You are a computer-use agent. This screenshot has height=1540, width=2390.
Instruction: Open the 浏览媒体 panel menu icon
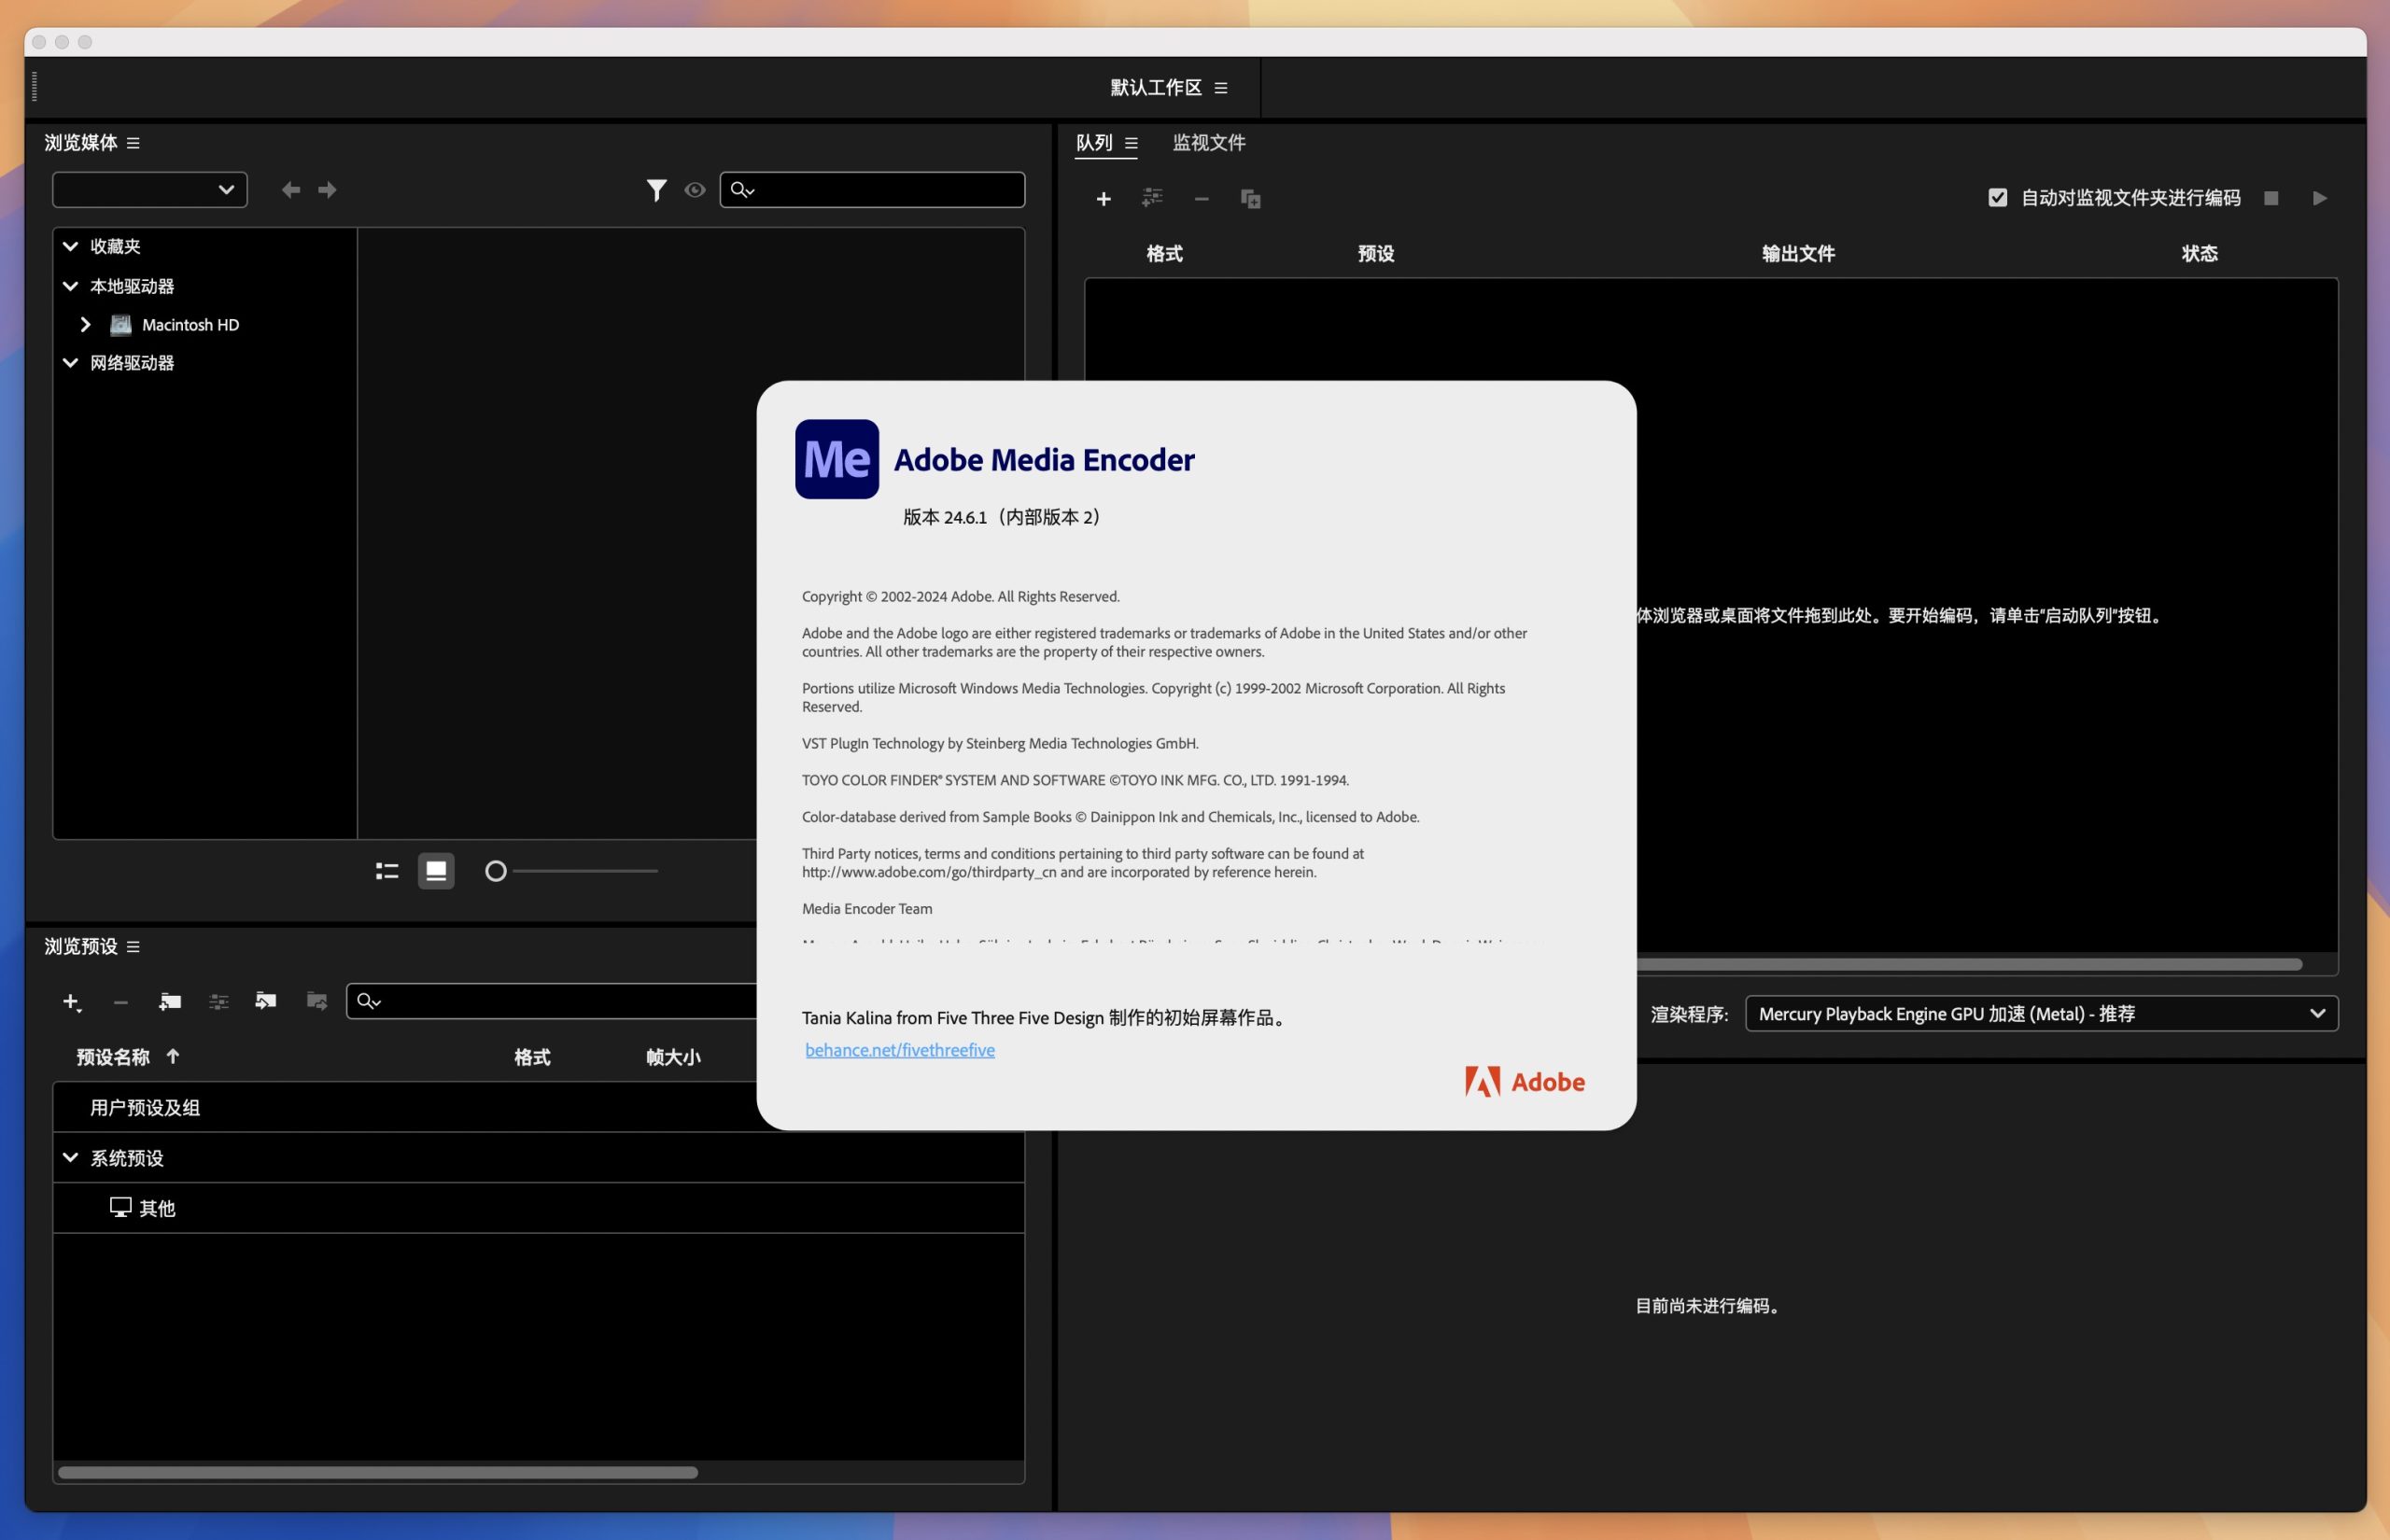[x=133, y=143]
